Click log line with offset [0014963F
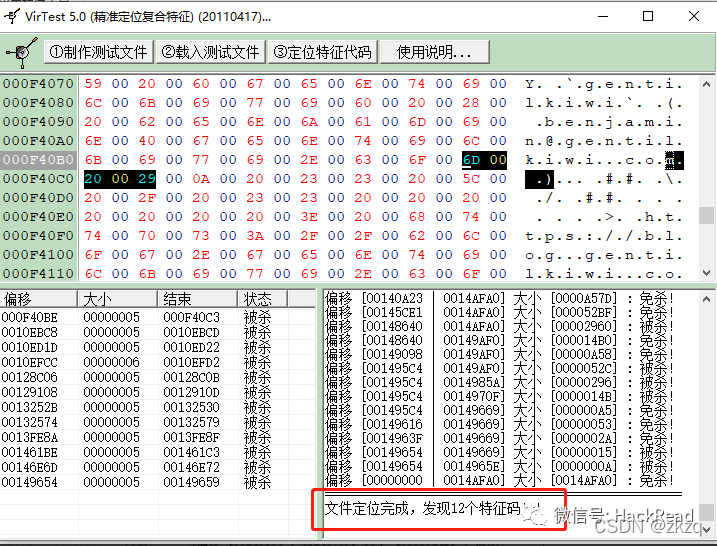This screenshot has width=717, height=546. pyautogui.click(x=499, y=438)
